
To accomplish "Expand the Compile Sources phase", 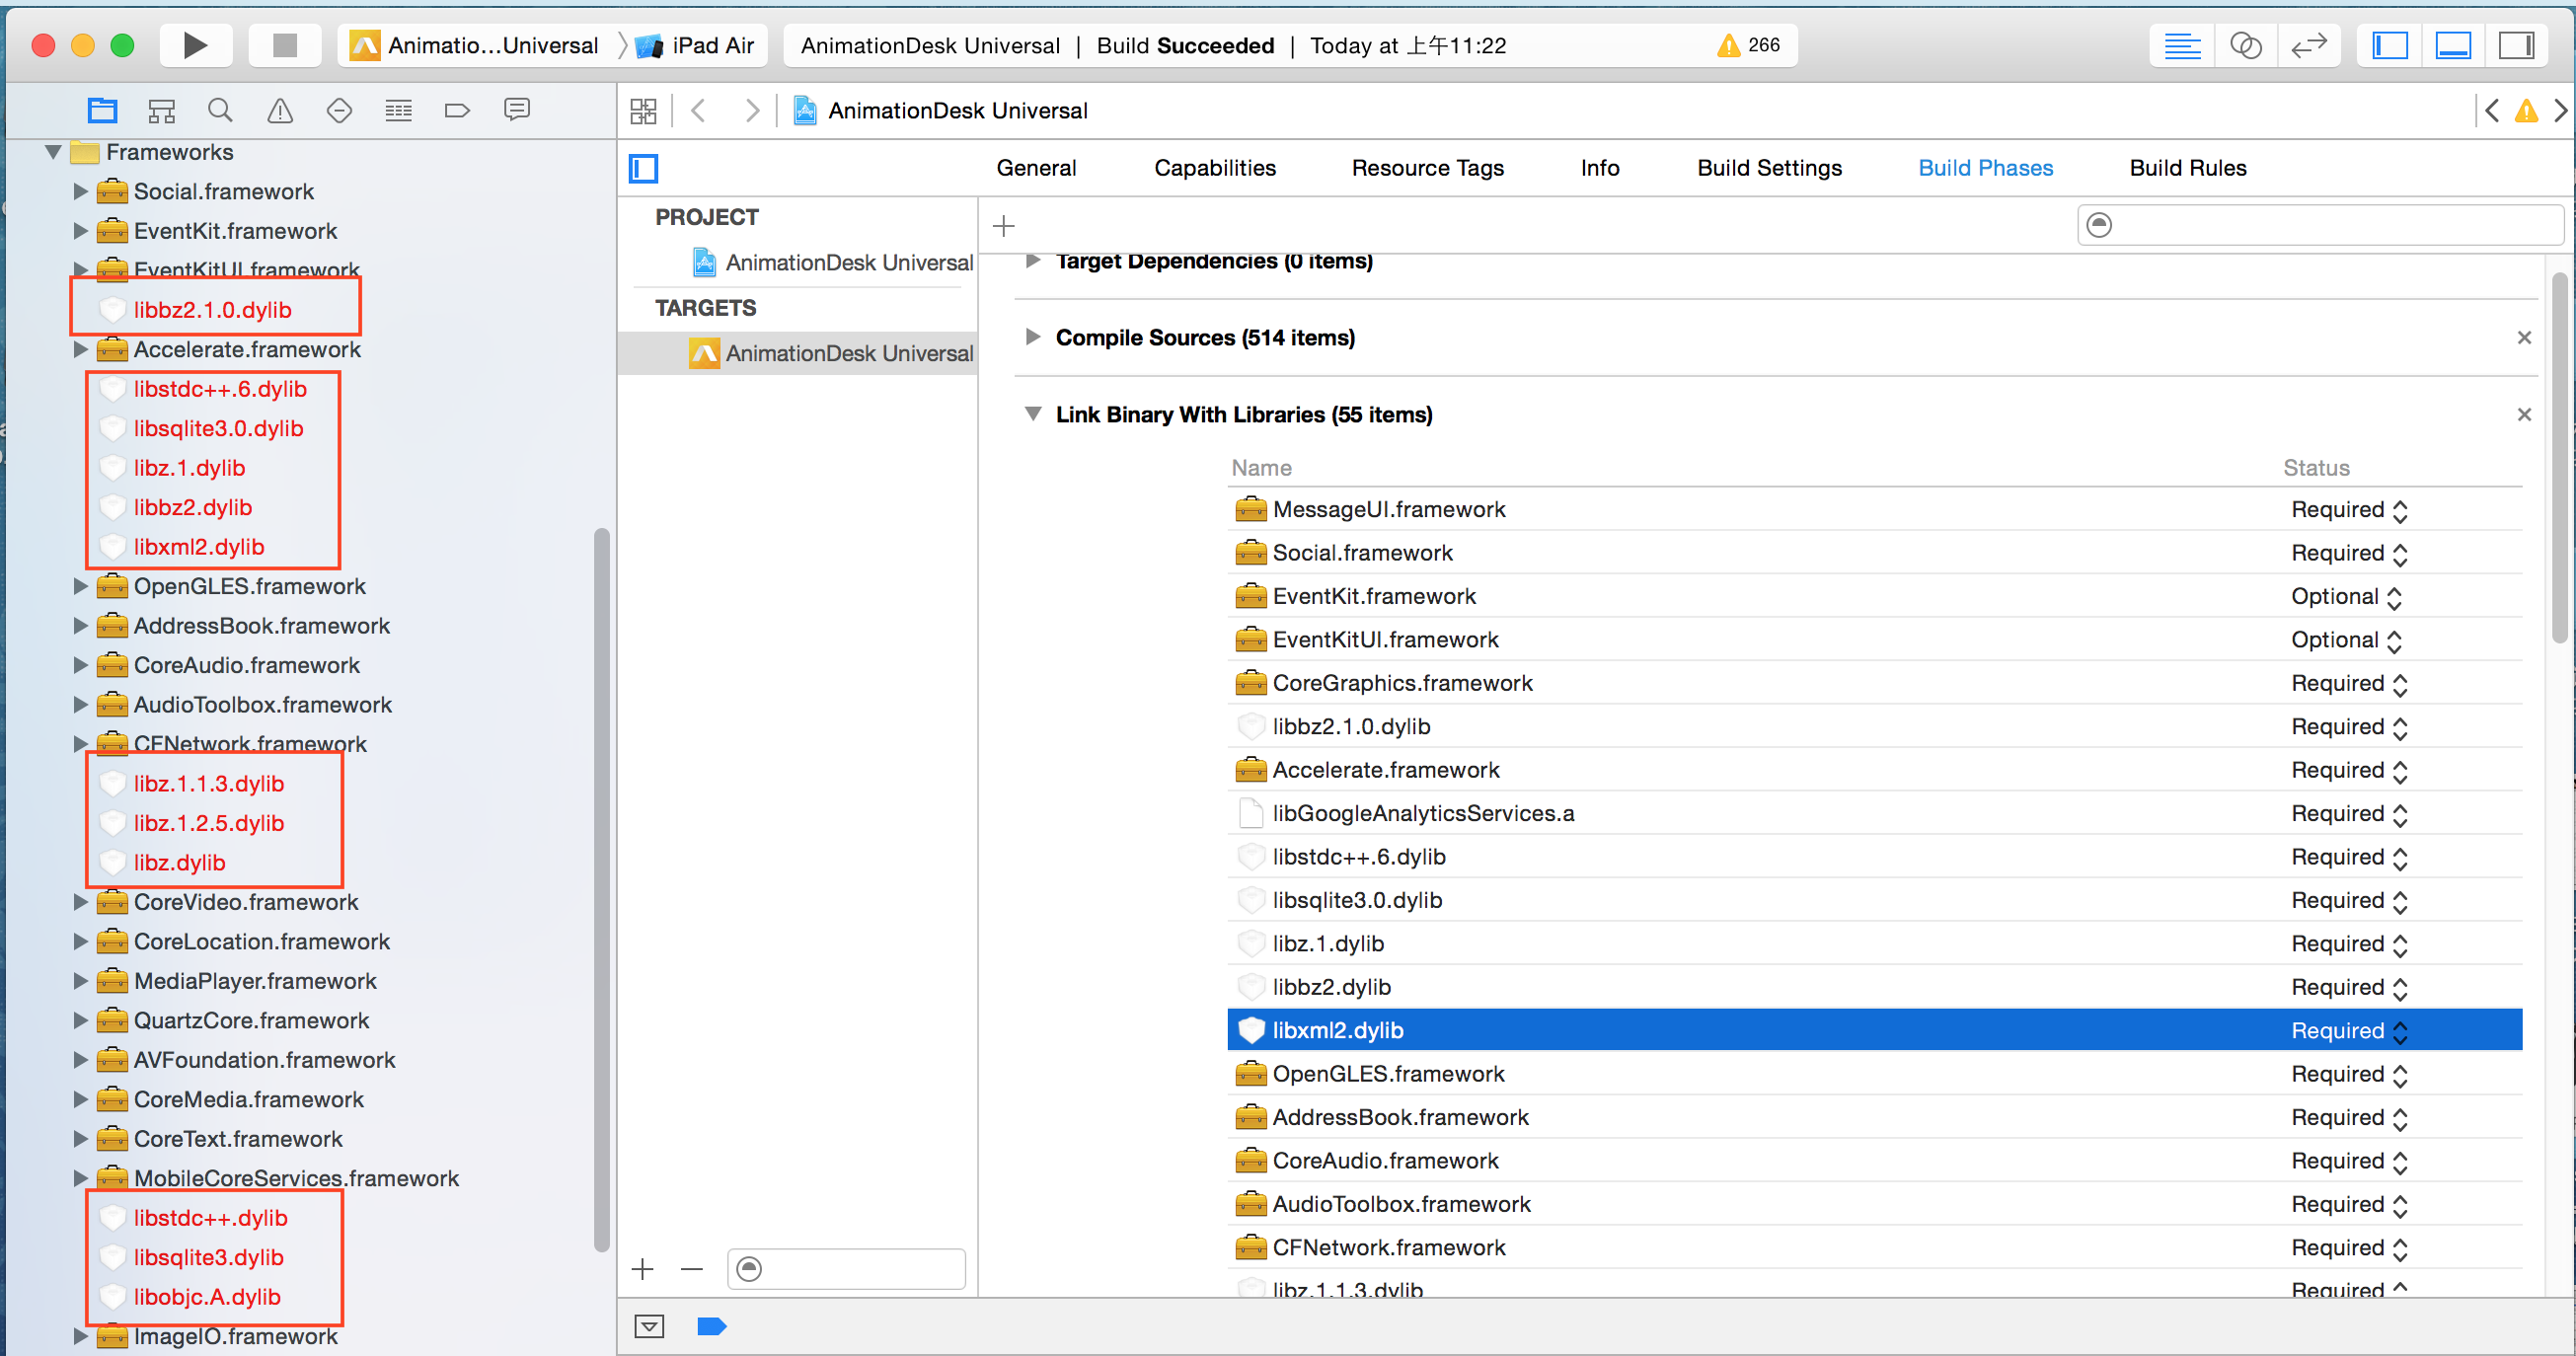I will [1033, 337].
